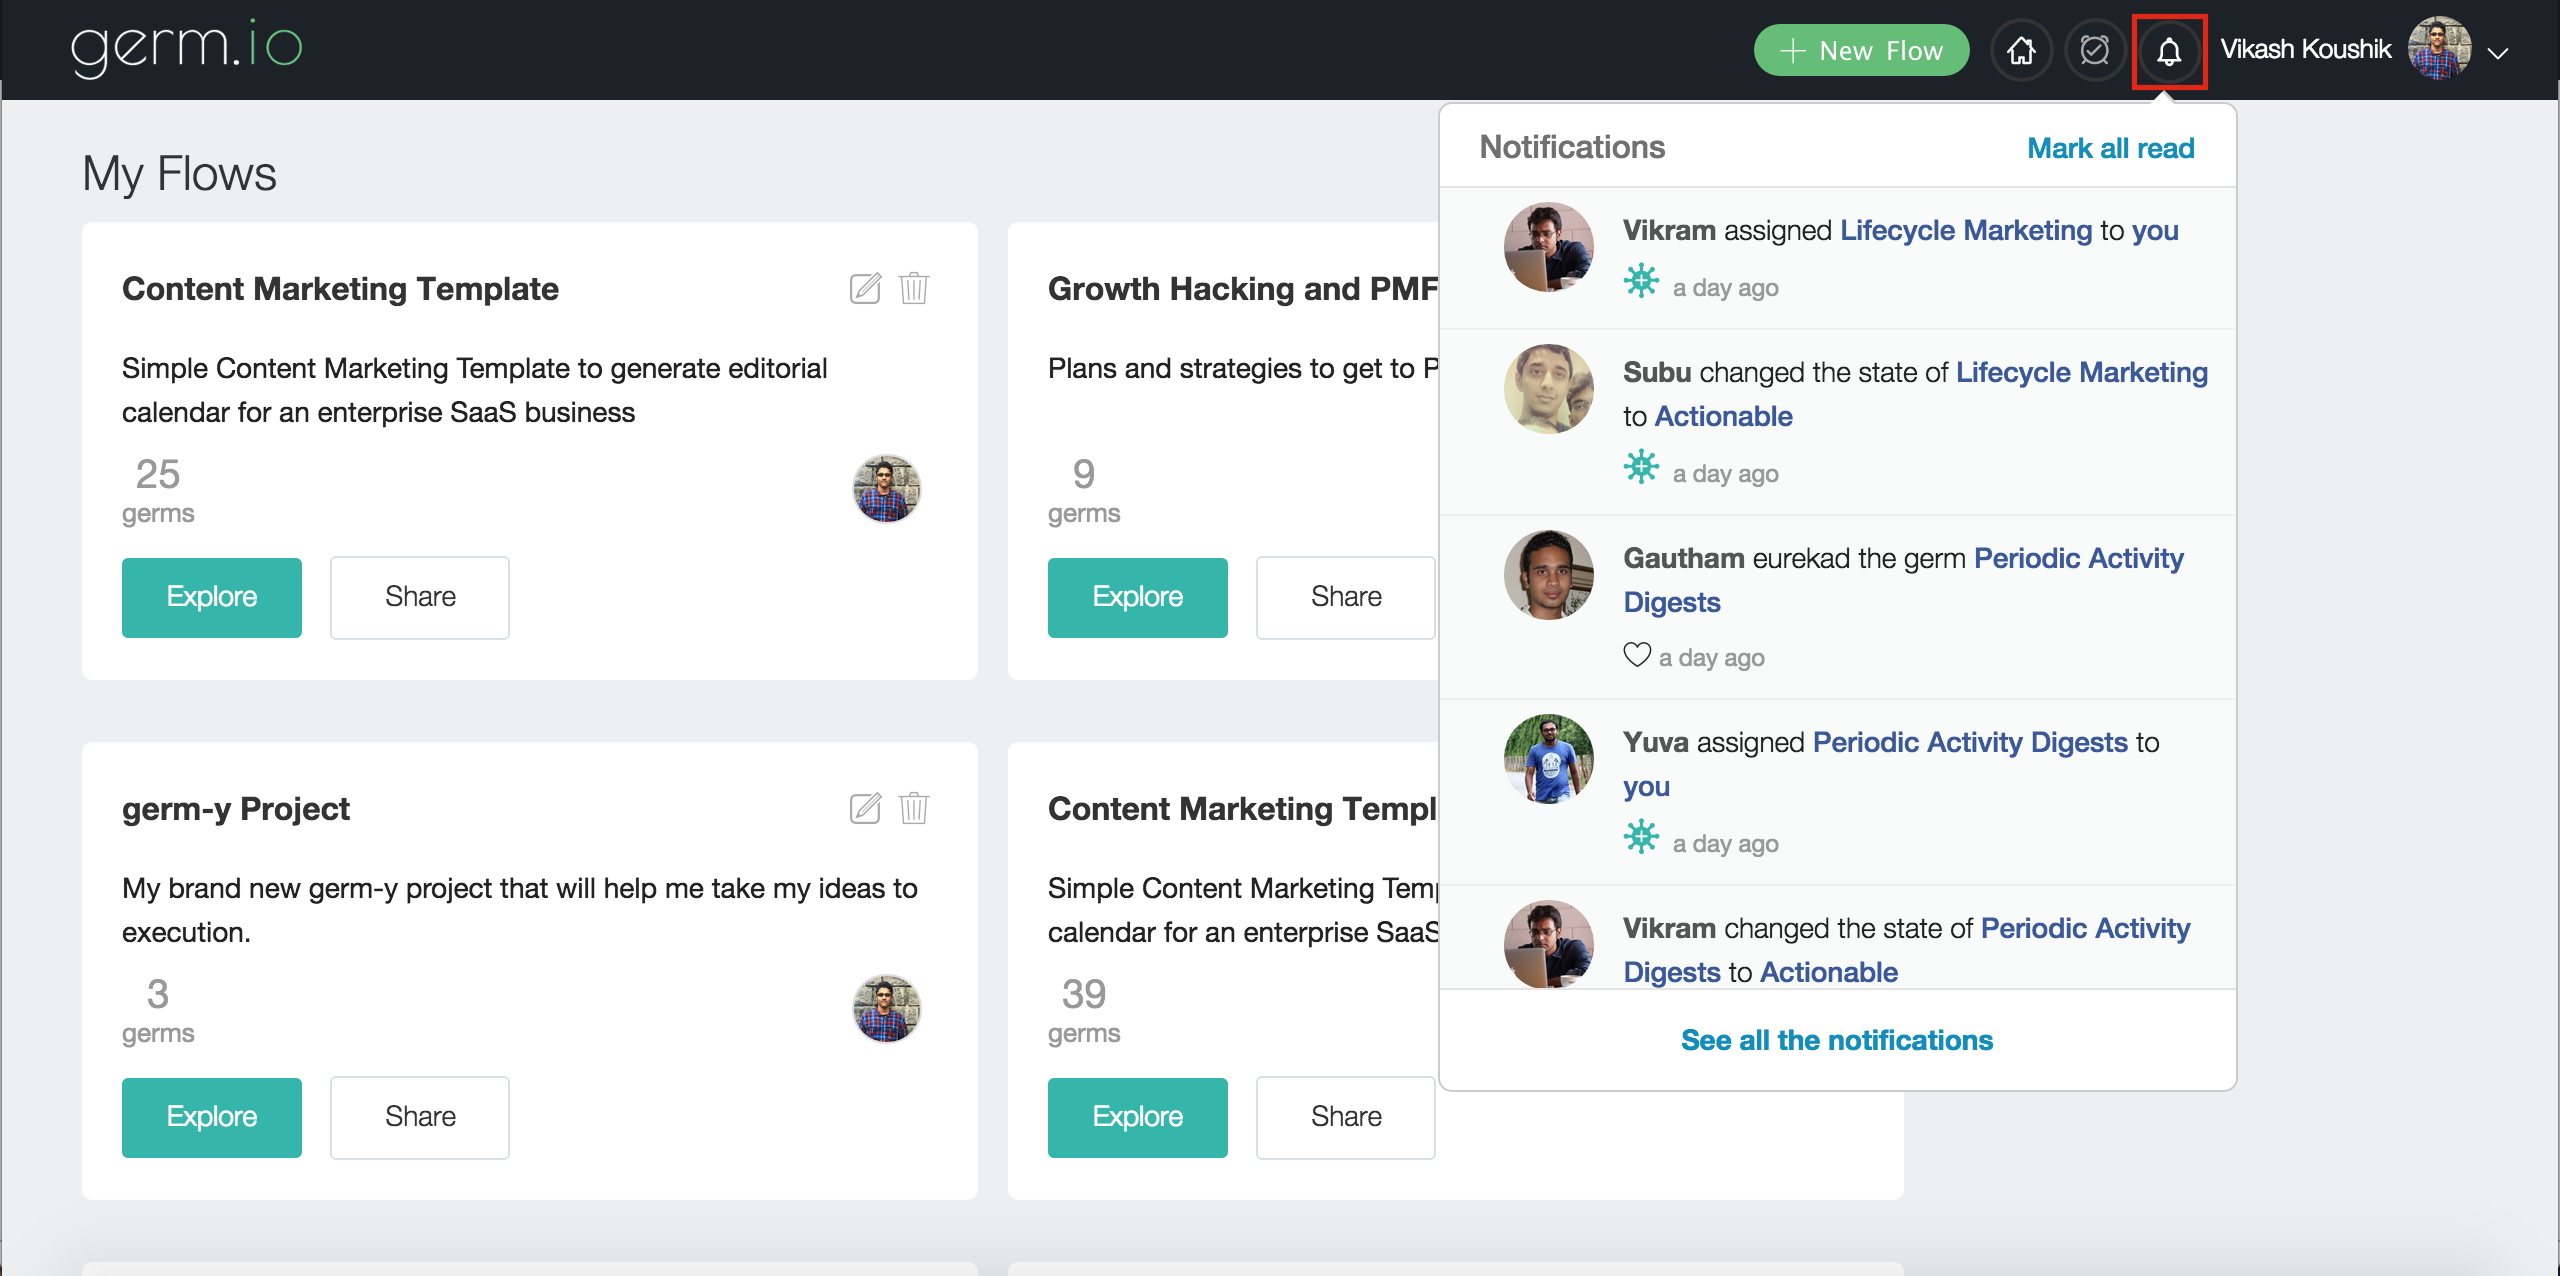Viewport: 2560px width, 1276px height.
Task: Click owner avatar on germ-y Project card
Action: point(886,1008)
